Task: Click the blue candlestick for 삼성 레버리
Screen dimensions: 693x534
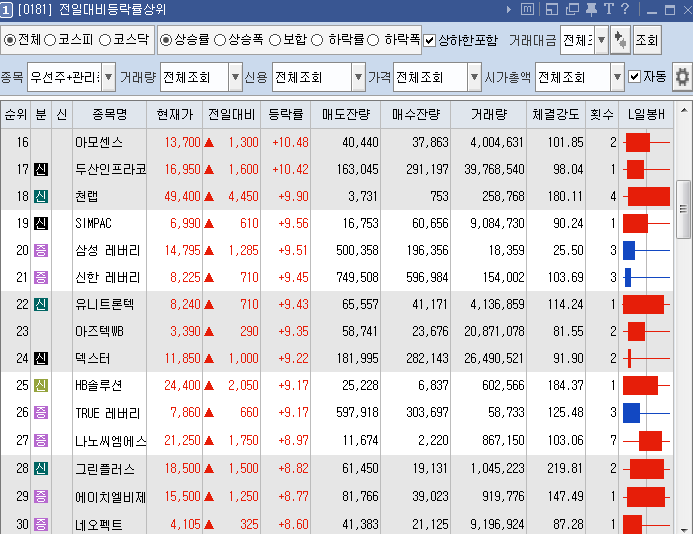Action: pyautogui.click(x=646, y=251)
